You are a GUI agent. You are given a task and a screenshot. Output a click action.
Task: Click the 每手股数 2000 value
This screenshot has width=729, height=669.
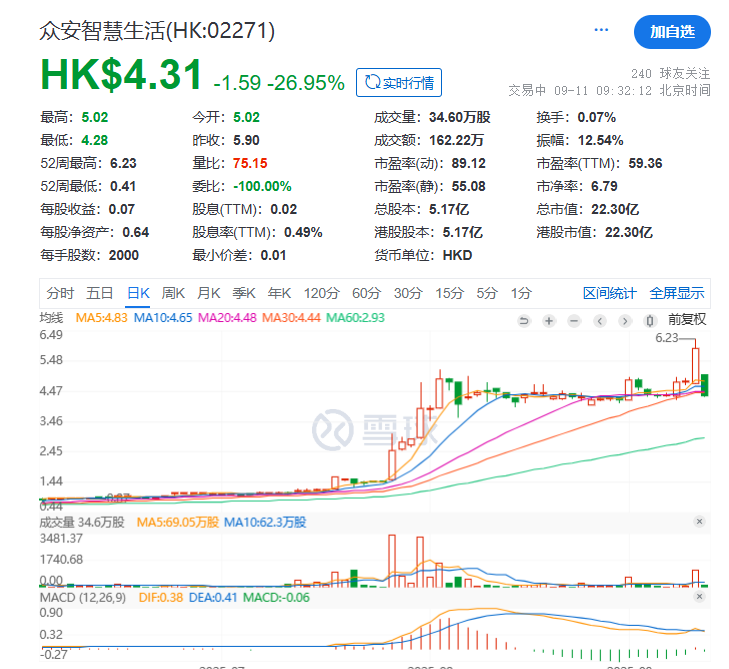point(124,255)
